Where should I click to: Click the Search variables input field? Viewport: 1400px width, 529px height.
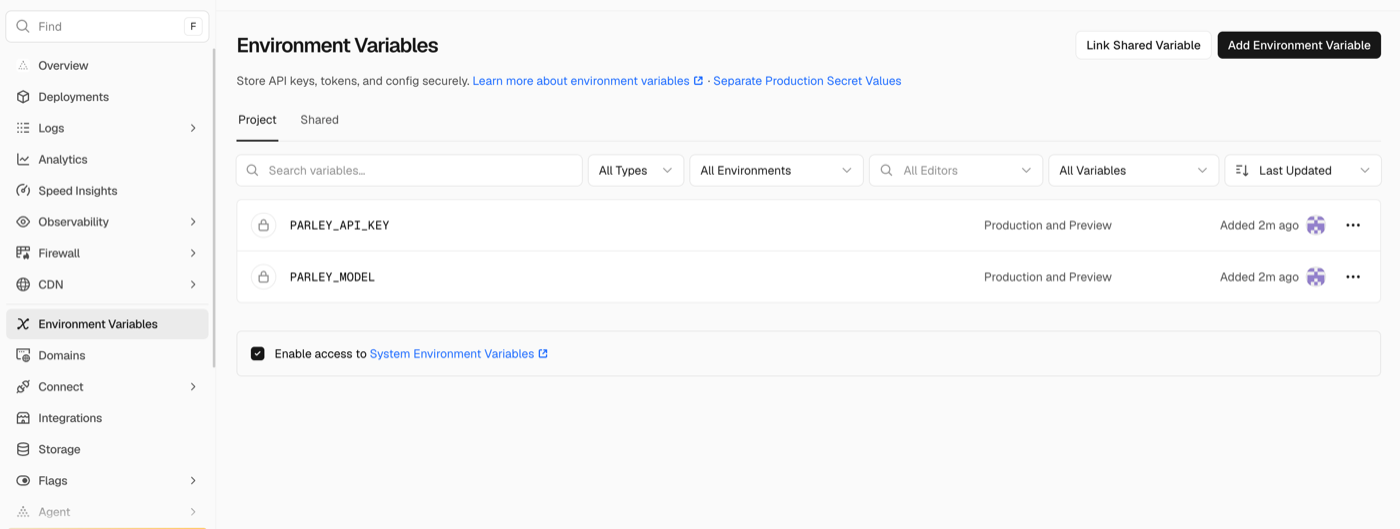pos(409,171)
